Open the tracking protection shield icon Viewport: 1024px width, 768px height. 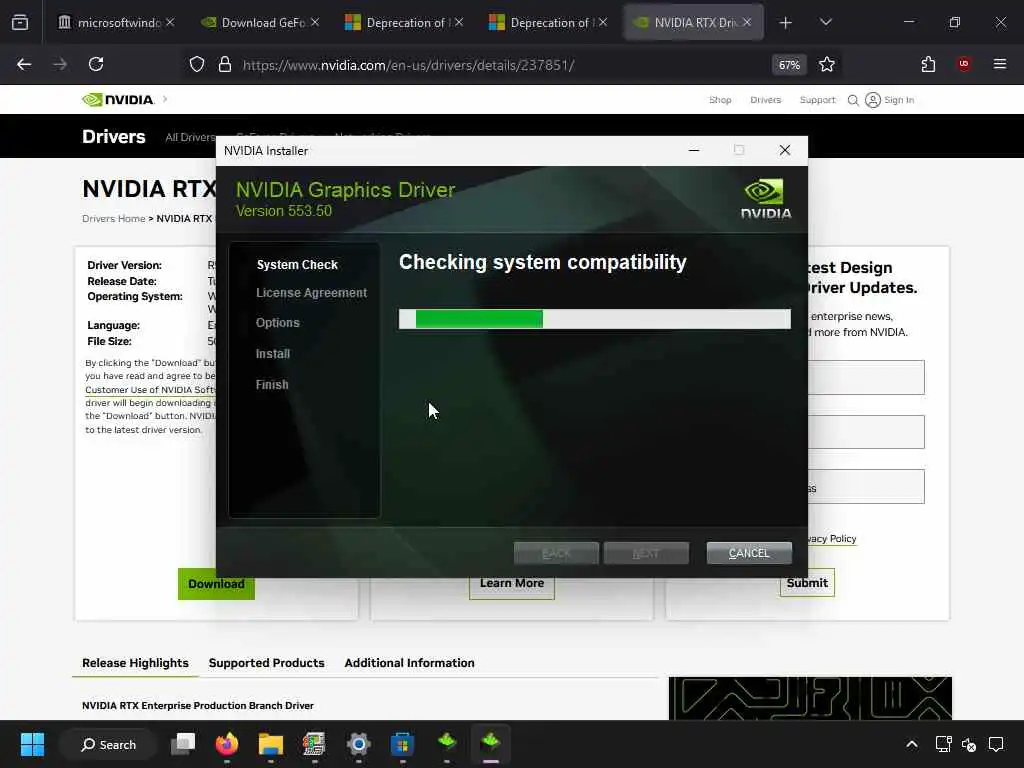(197, 64)
